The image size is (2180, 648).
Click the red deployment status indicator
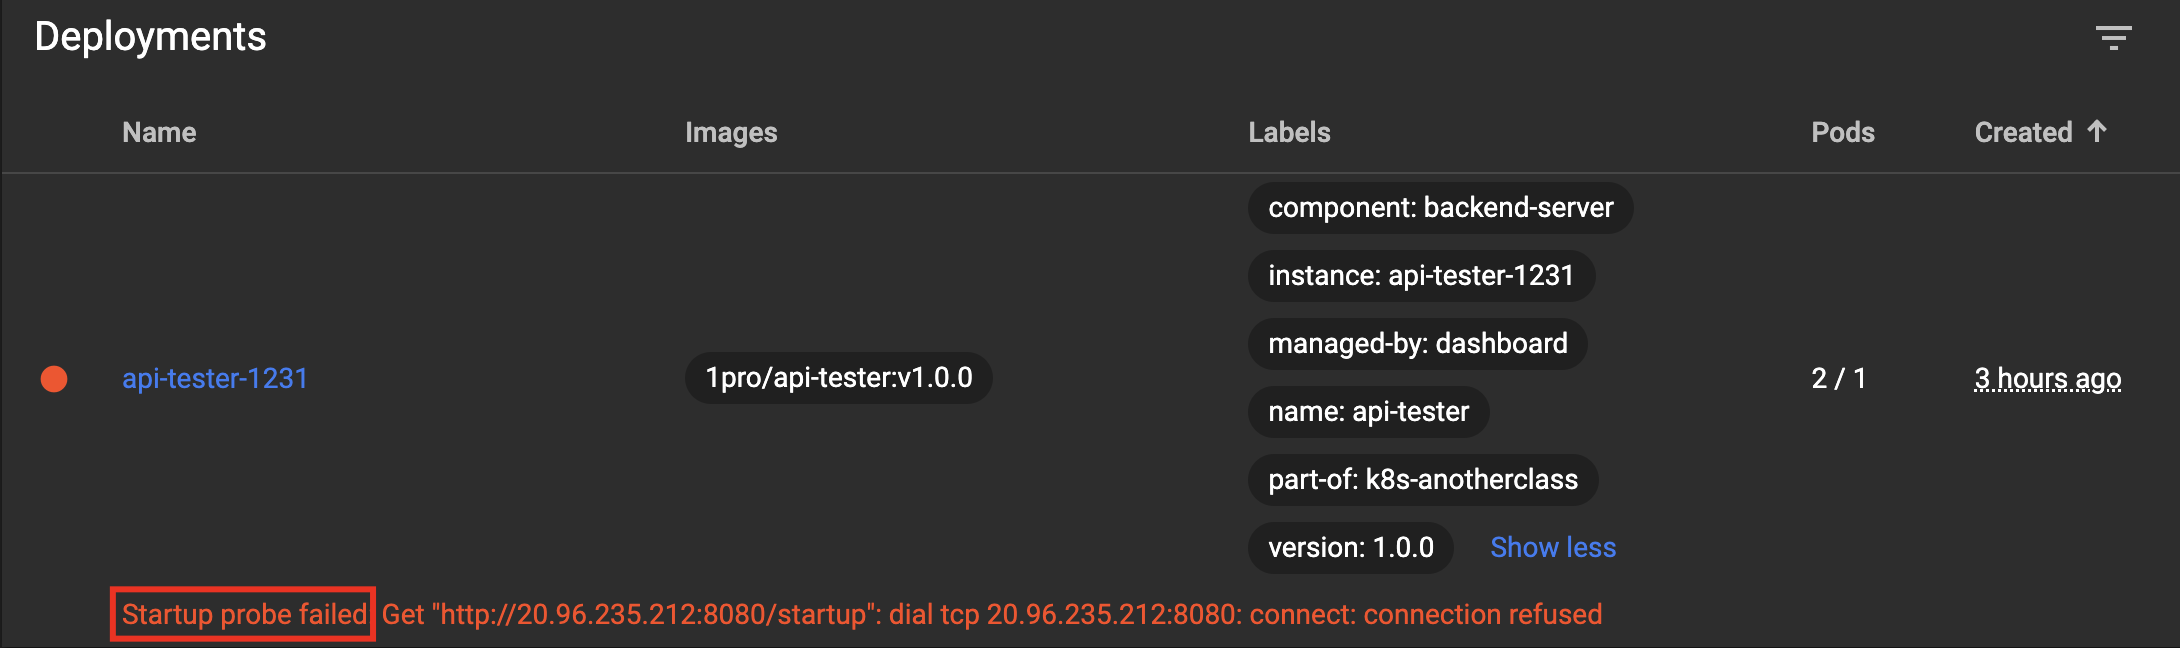pos(54,379)
